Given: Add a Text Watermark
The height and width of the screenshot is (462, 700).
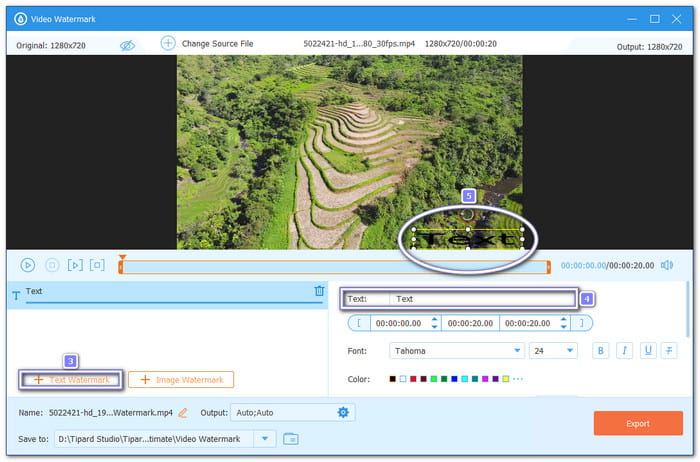Looking at the screenshot, I should (x=71, y=380).
